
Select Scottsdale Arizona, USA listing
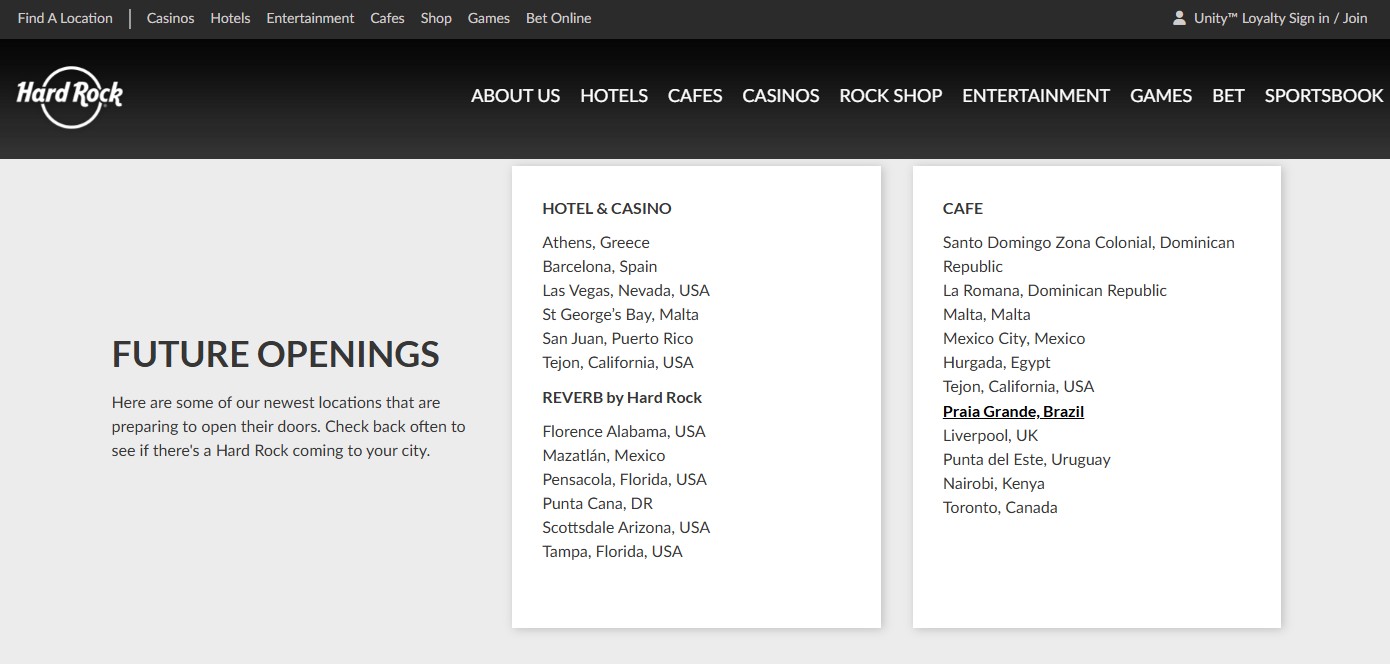626,527
